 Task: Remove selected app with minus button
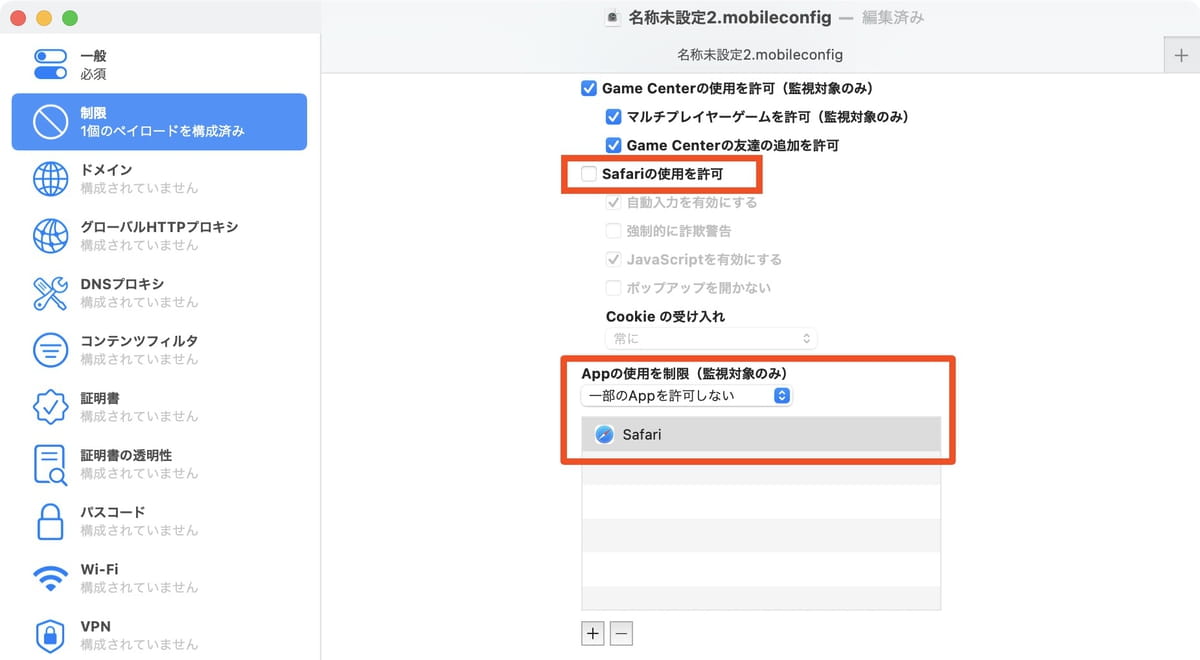(621, 633)
